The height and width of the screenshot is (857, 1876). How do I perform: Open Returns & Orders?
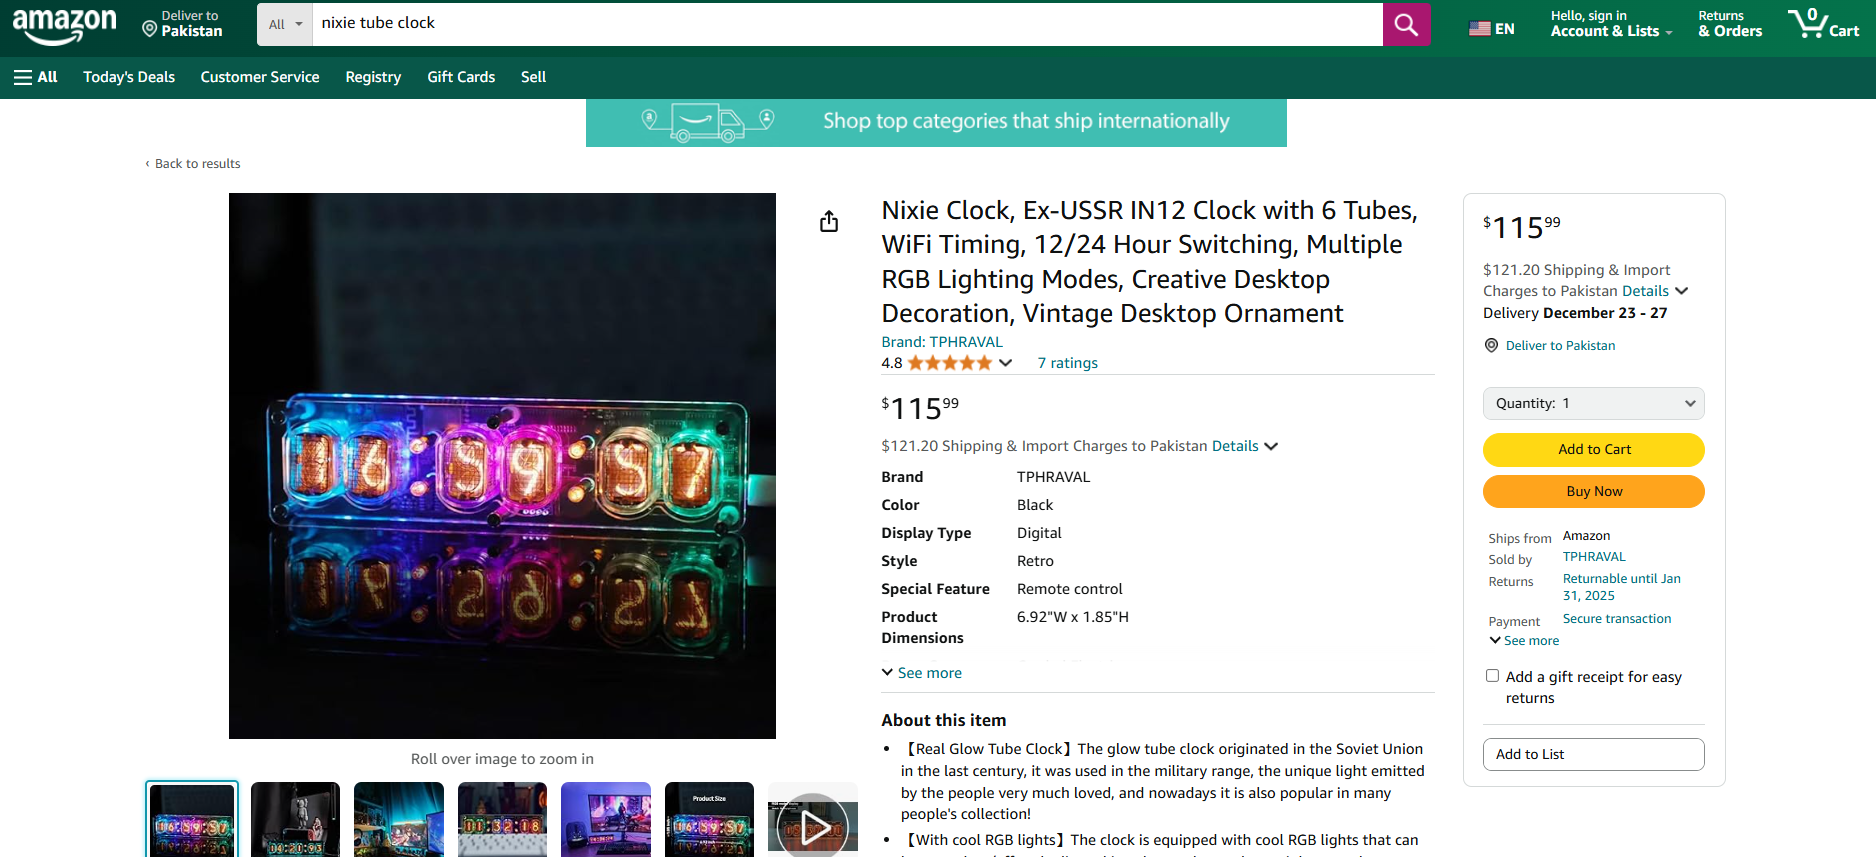[1730, 24]
